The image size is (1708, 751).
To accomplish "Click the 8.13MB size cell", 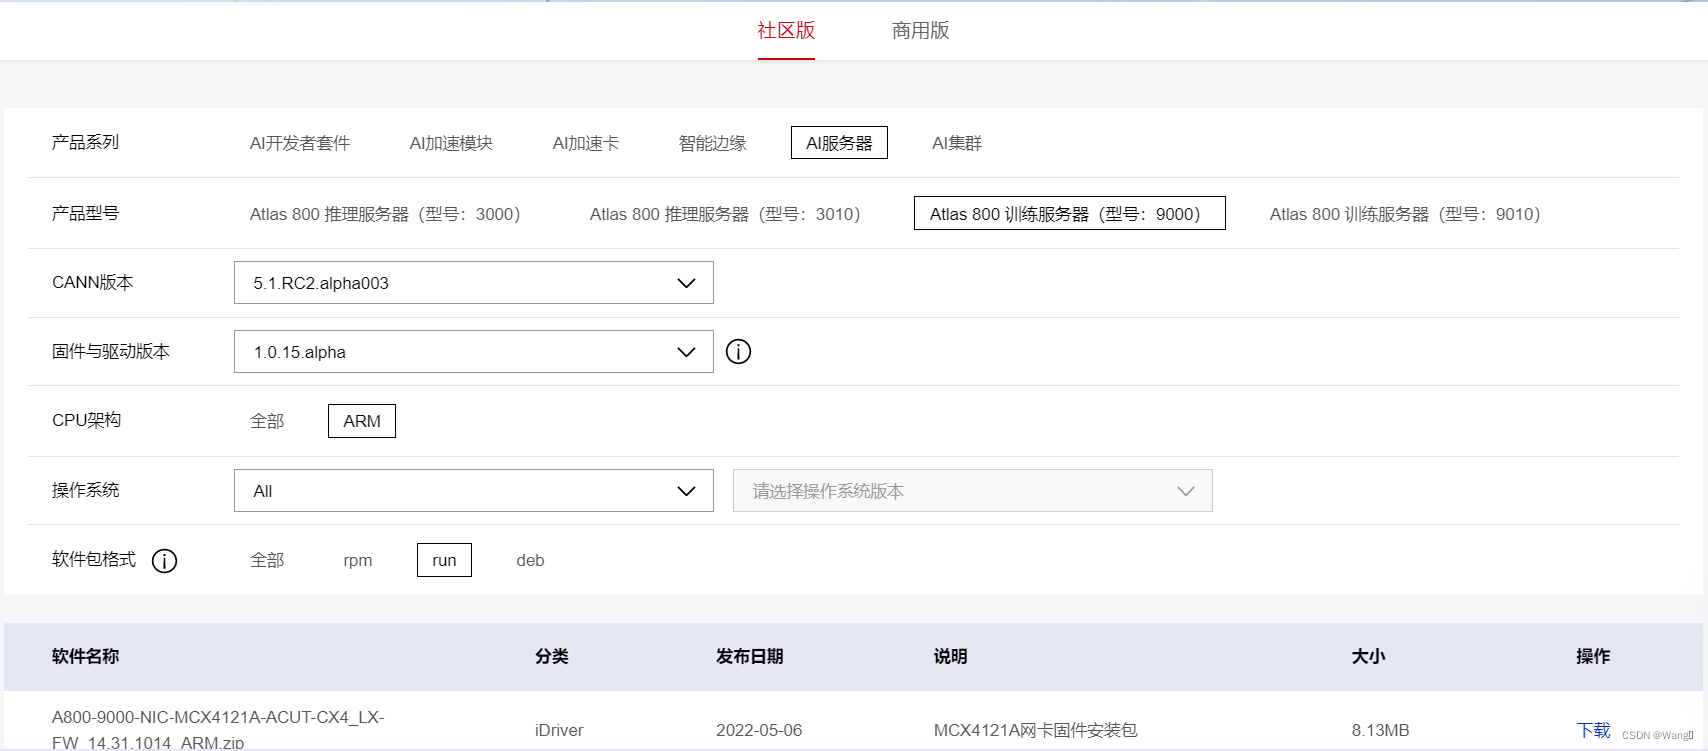I will pos(1380,730).
